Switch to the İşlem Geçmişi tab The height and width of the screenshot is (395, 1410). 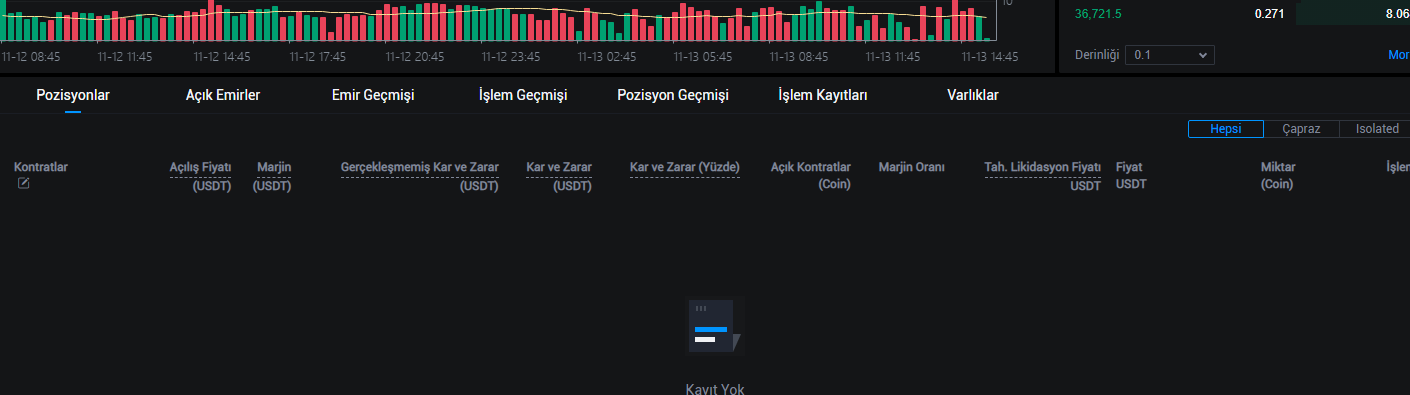[523, 95]
